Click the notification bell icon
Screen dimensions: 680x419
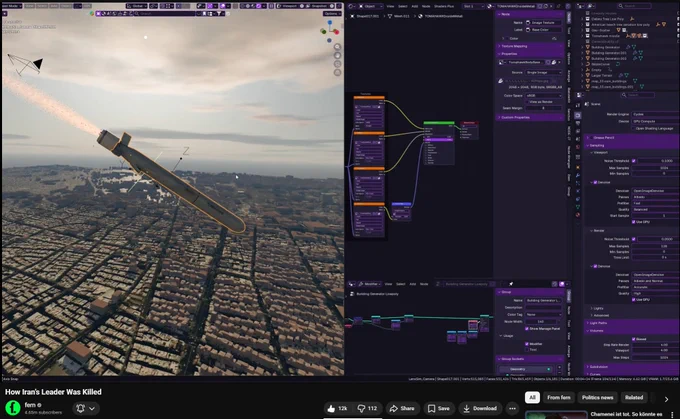81,408
